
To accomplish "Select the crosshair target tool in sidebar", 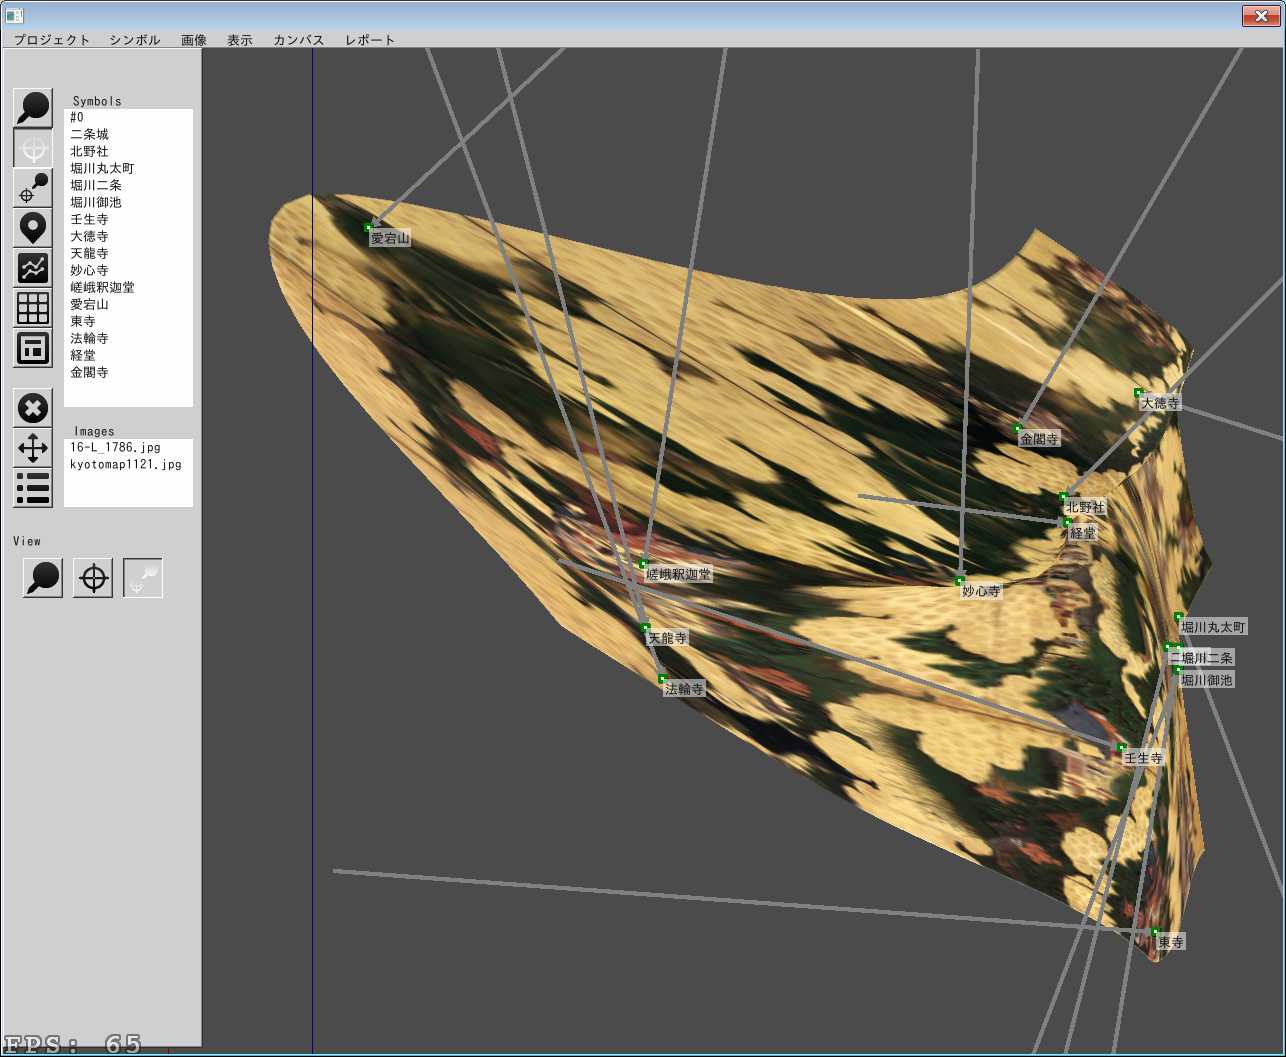I will tap(33, 148).
